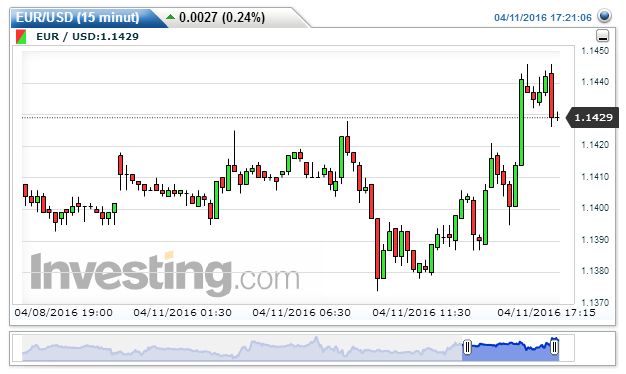Click the 04/11/2016 11:30 time label

tap(422, 313)
